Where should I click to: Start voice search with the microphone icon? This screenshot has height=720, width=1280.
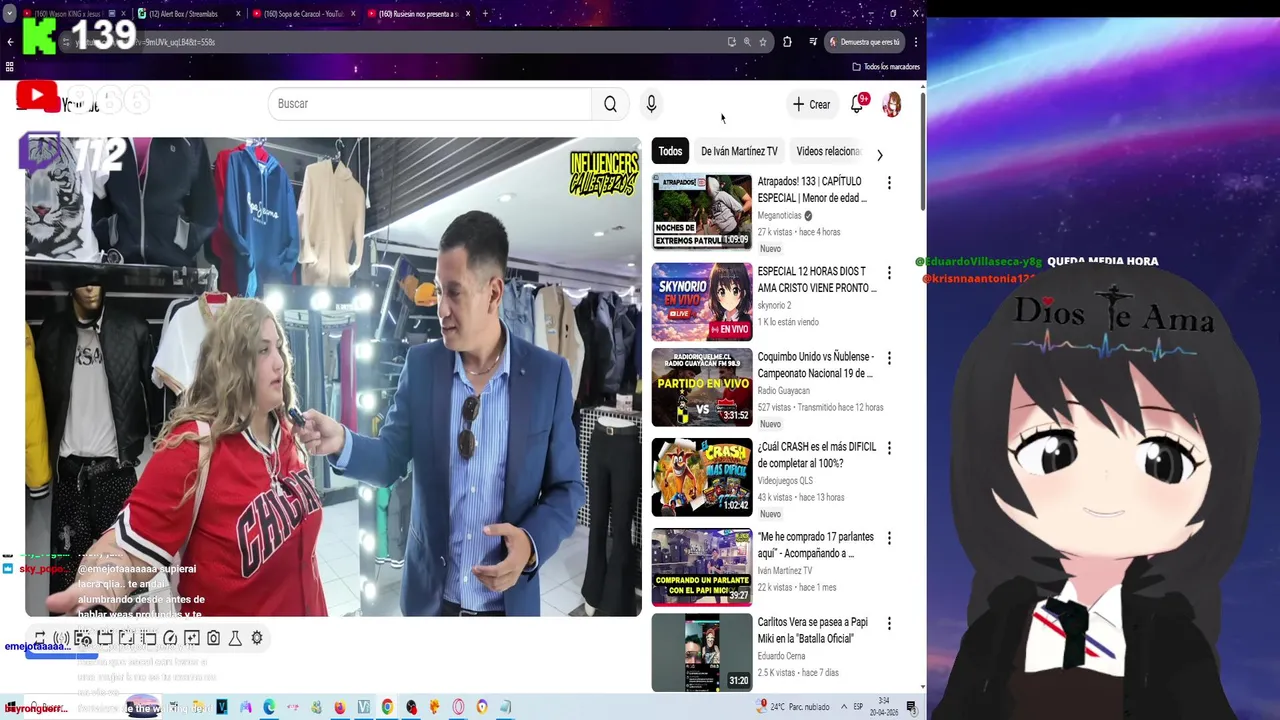click(651, 104)
